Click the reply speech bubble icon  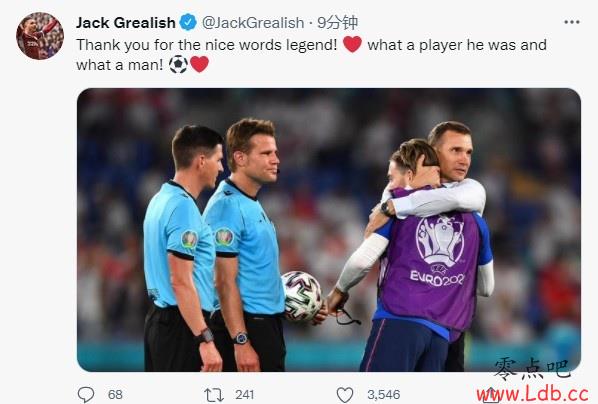pyautogui.click(x=86, y=394)
